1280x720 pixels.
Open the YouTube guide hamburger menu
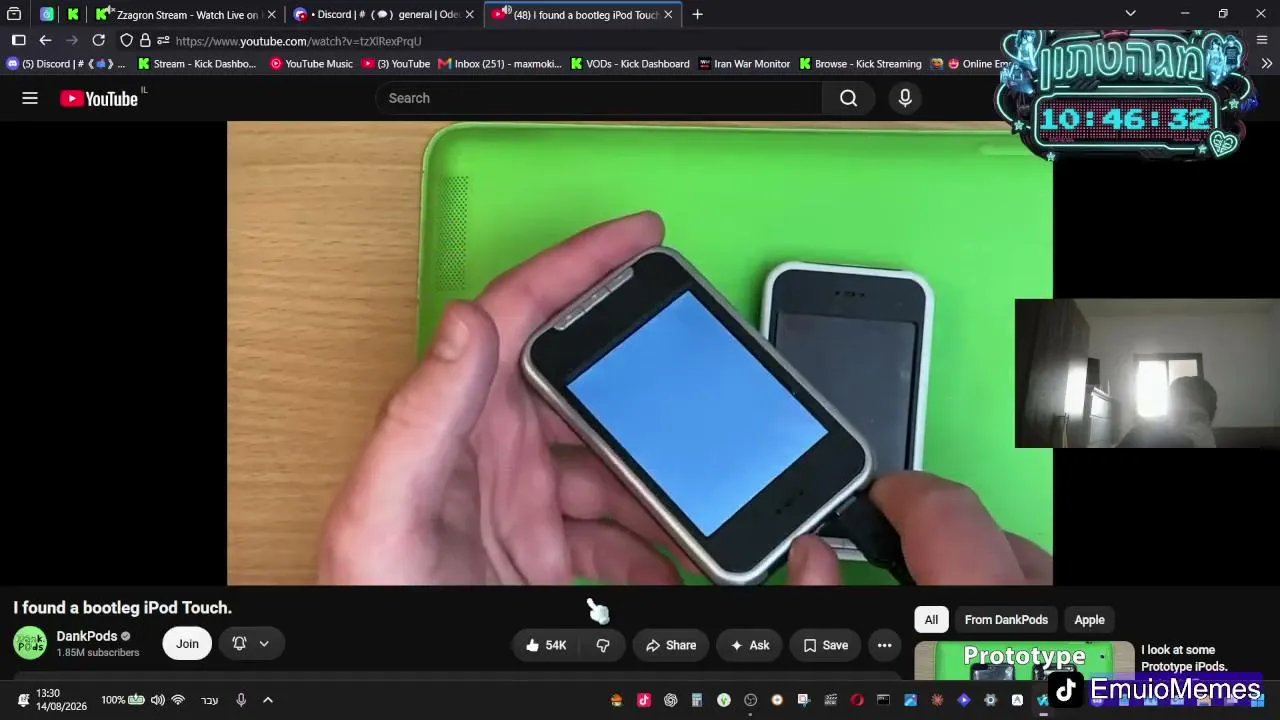click(30, 98)
